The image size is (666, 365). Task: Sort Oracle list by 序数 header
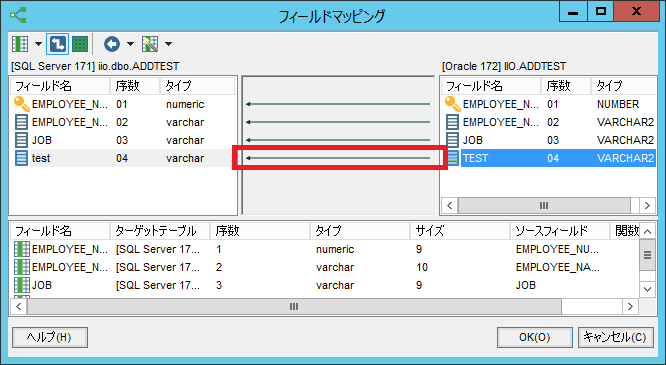[566, 86]
